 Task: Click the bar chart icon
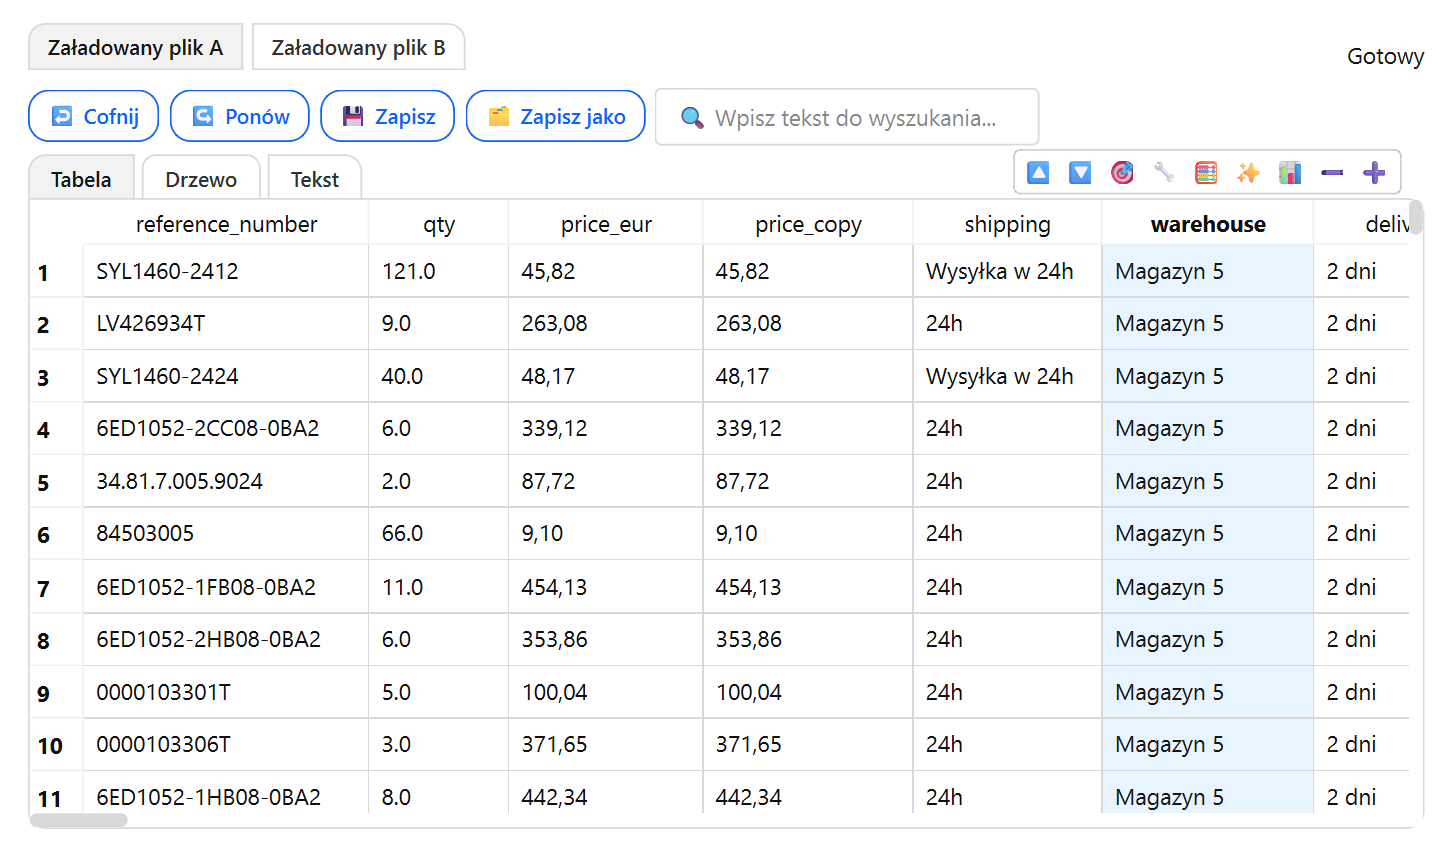tap(1290, 173)
